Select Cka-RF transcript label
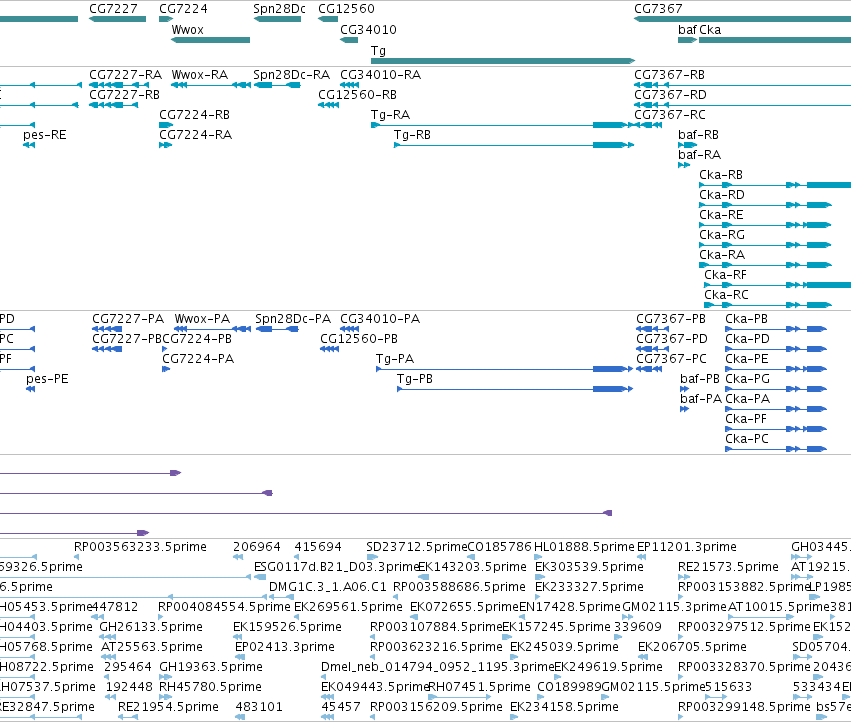 725,275
